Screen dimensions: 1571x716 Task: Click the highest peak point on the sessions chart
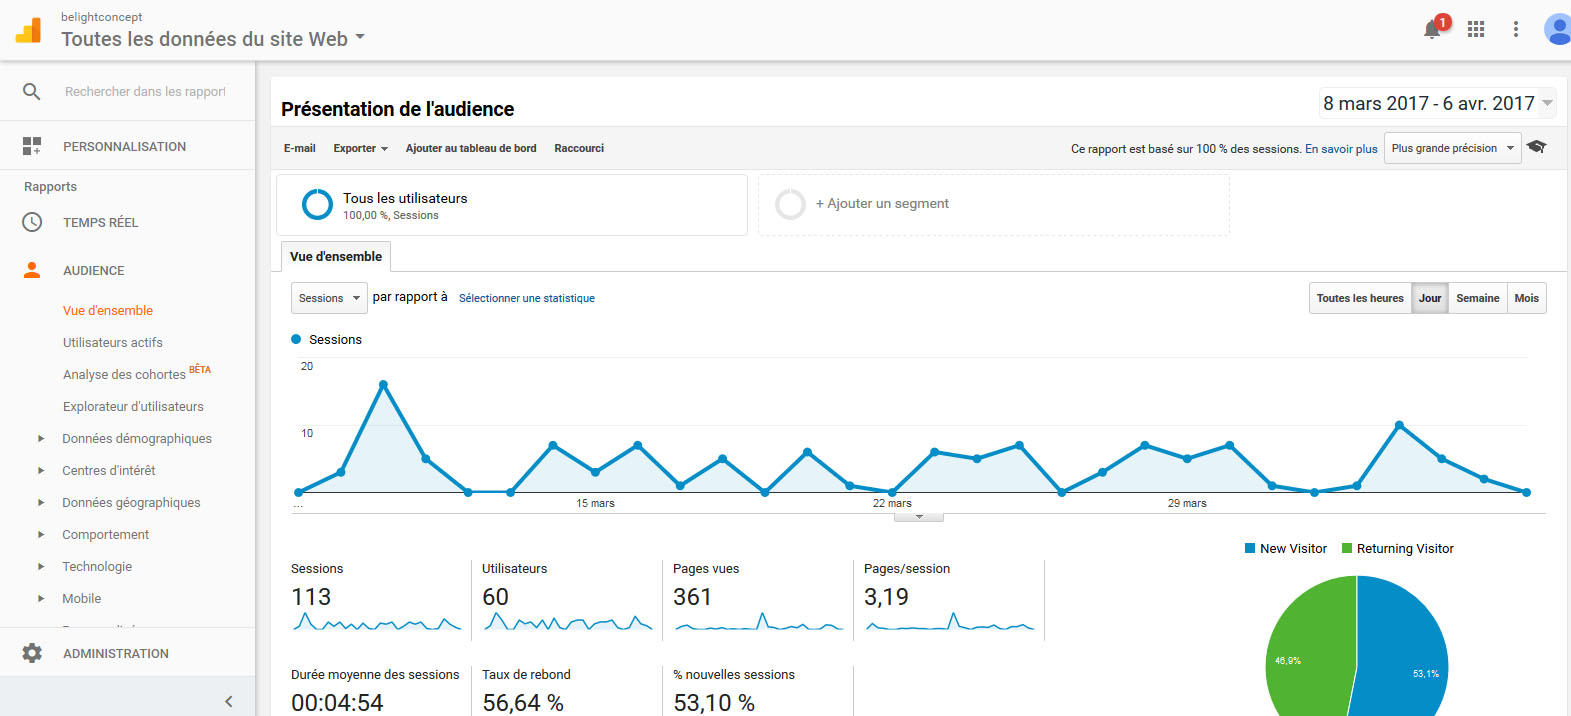[383, 384]
